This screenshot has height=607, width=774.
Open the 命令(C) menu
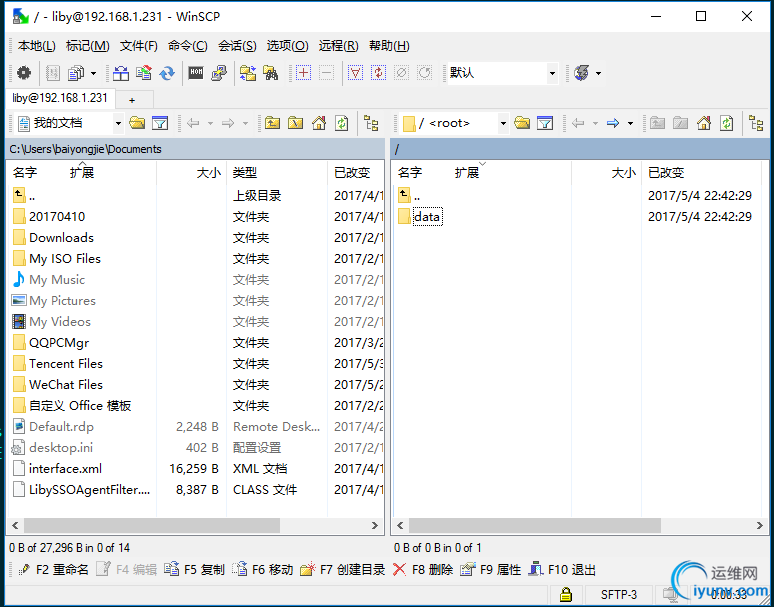coord(188,46)
